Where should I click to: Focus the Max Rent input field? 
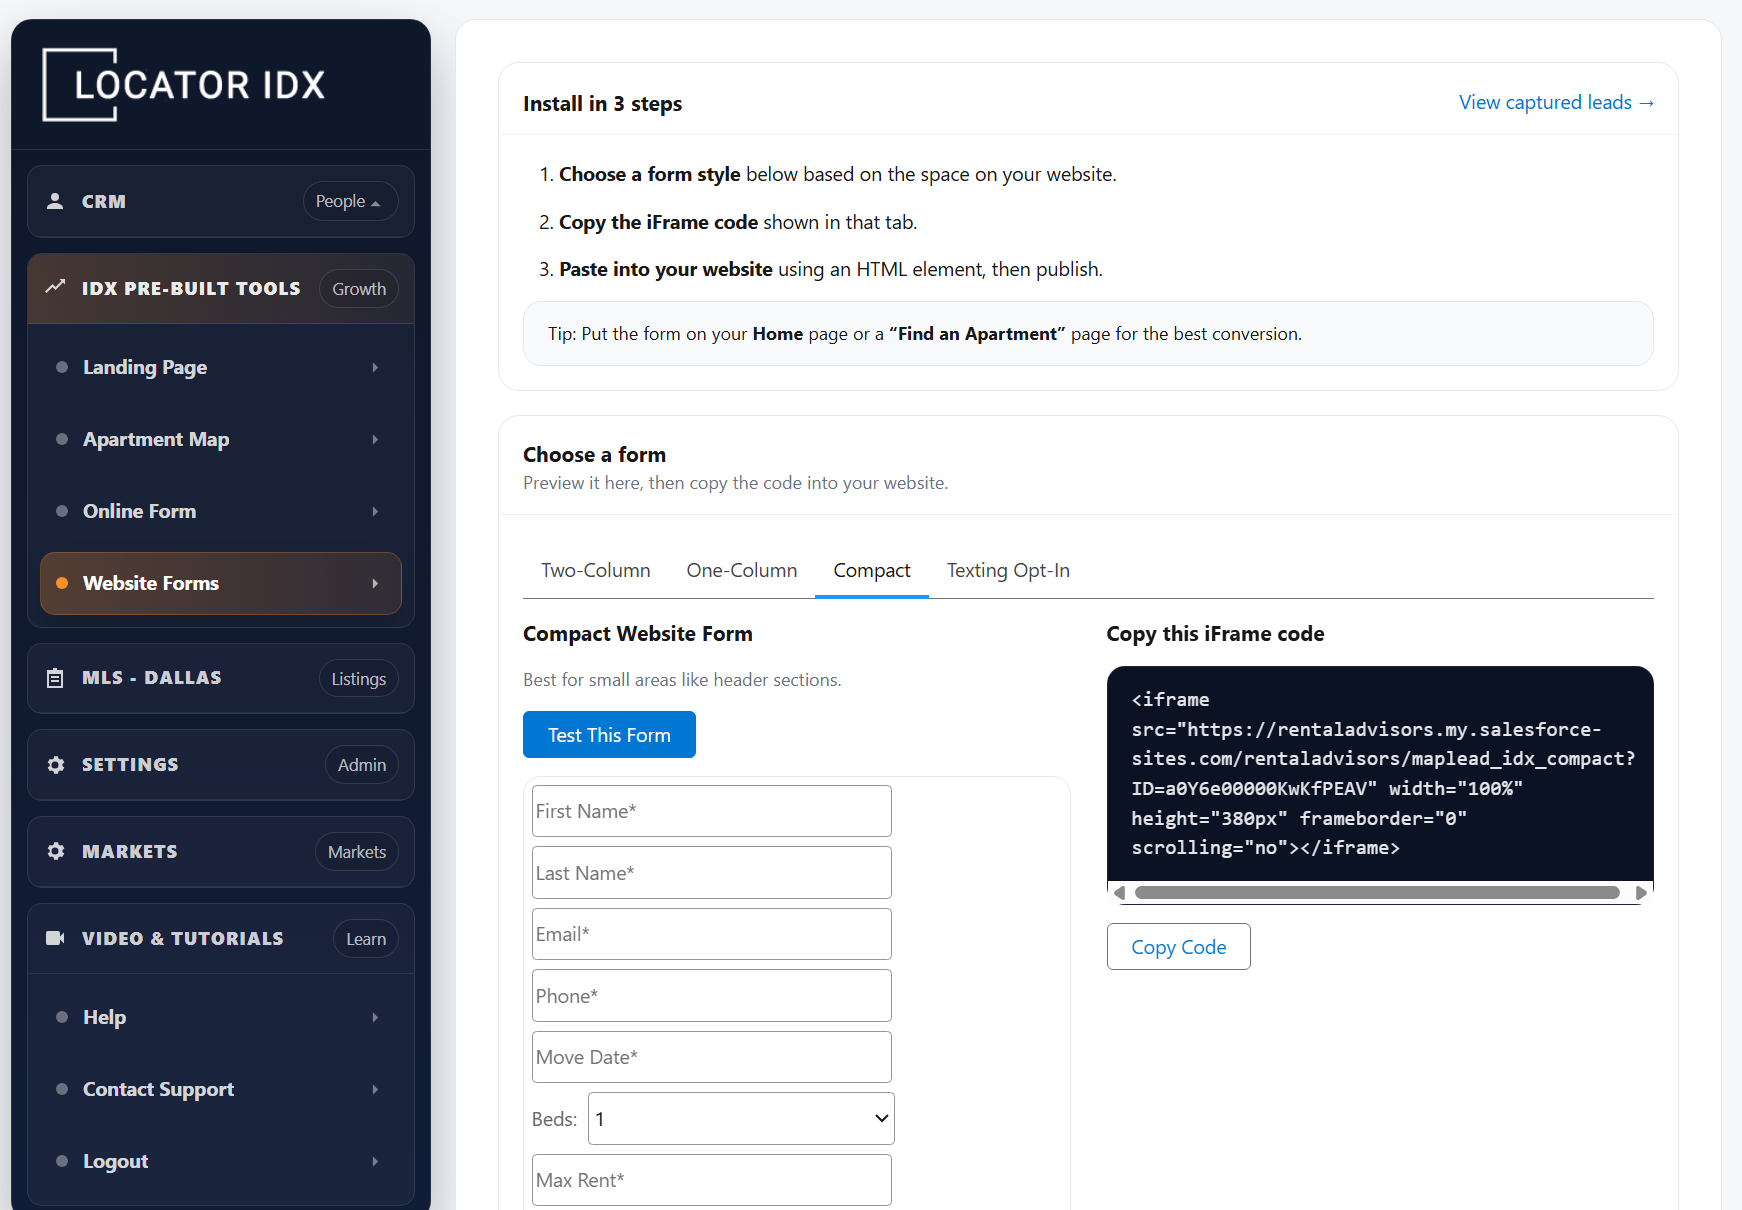712,1180
